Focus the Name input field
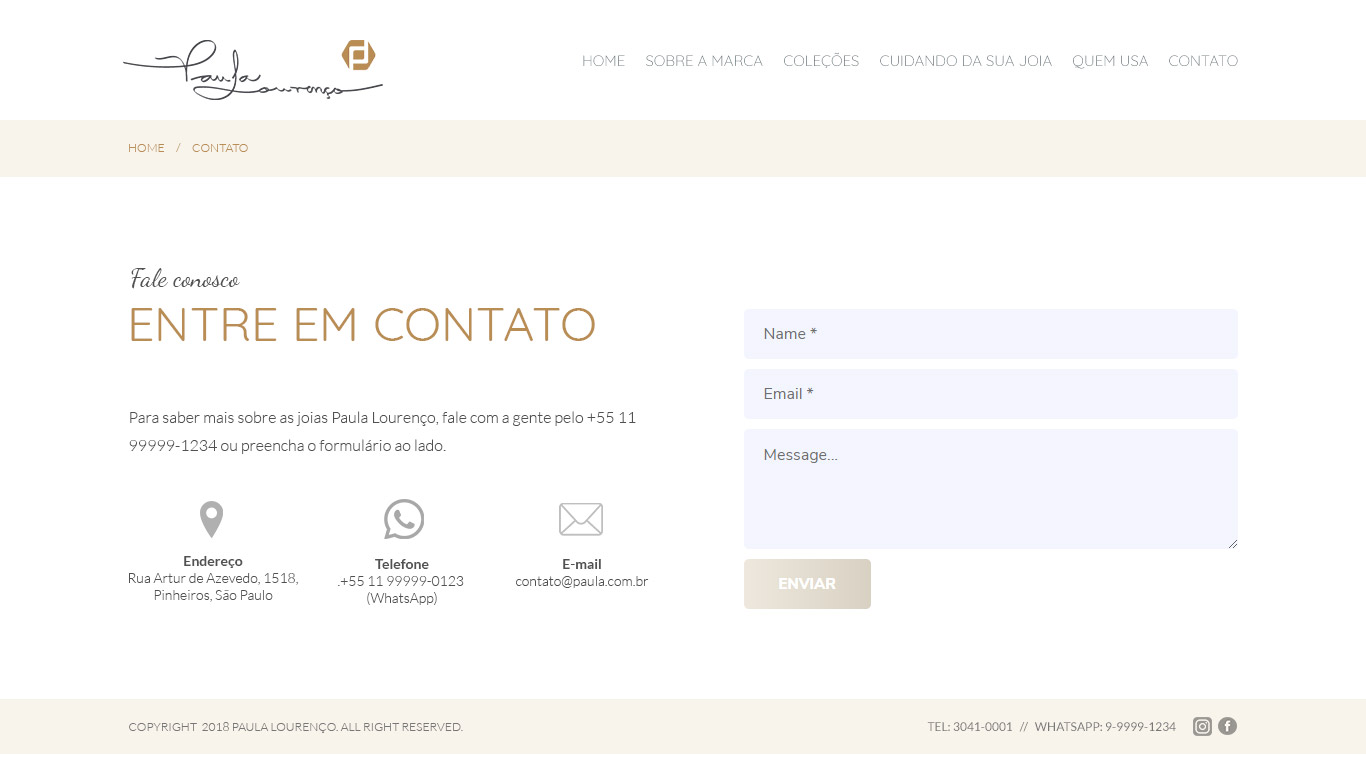This screenshot has width=1366, height=757. [x=990, y=334]
